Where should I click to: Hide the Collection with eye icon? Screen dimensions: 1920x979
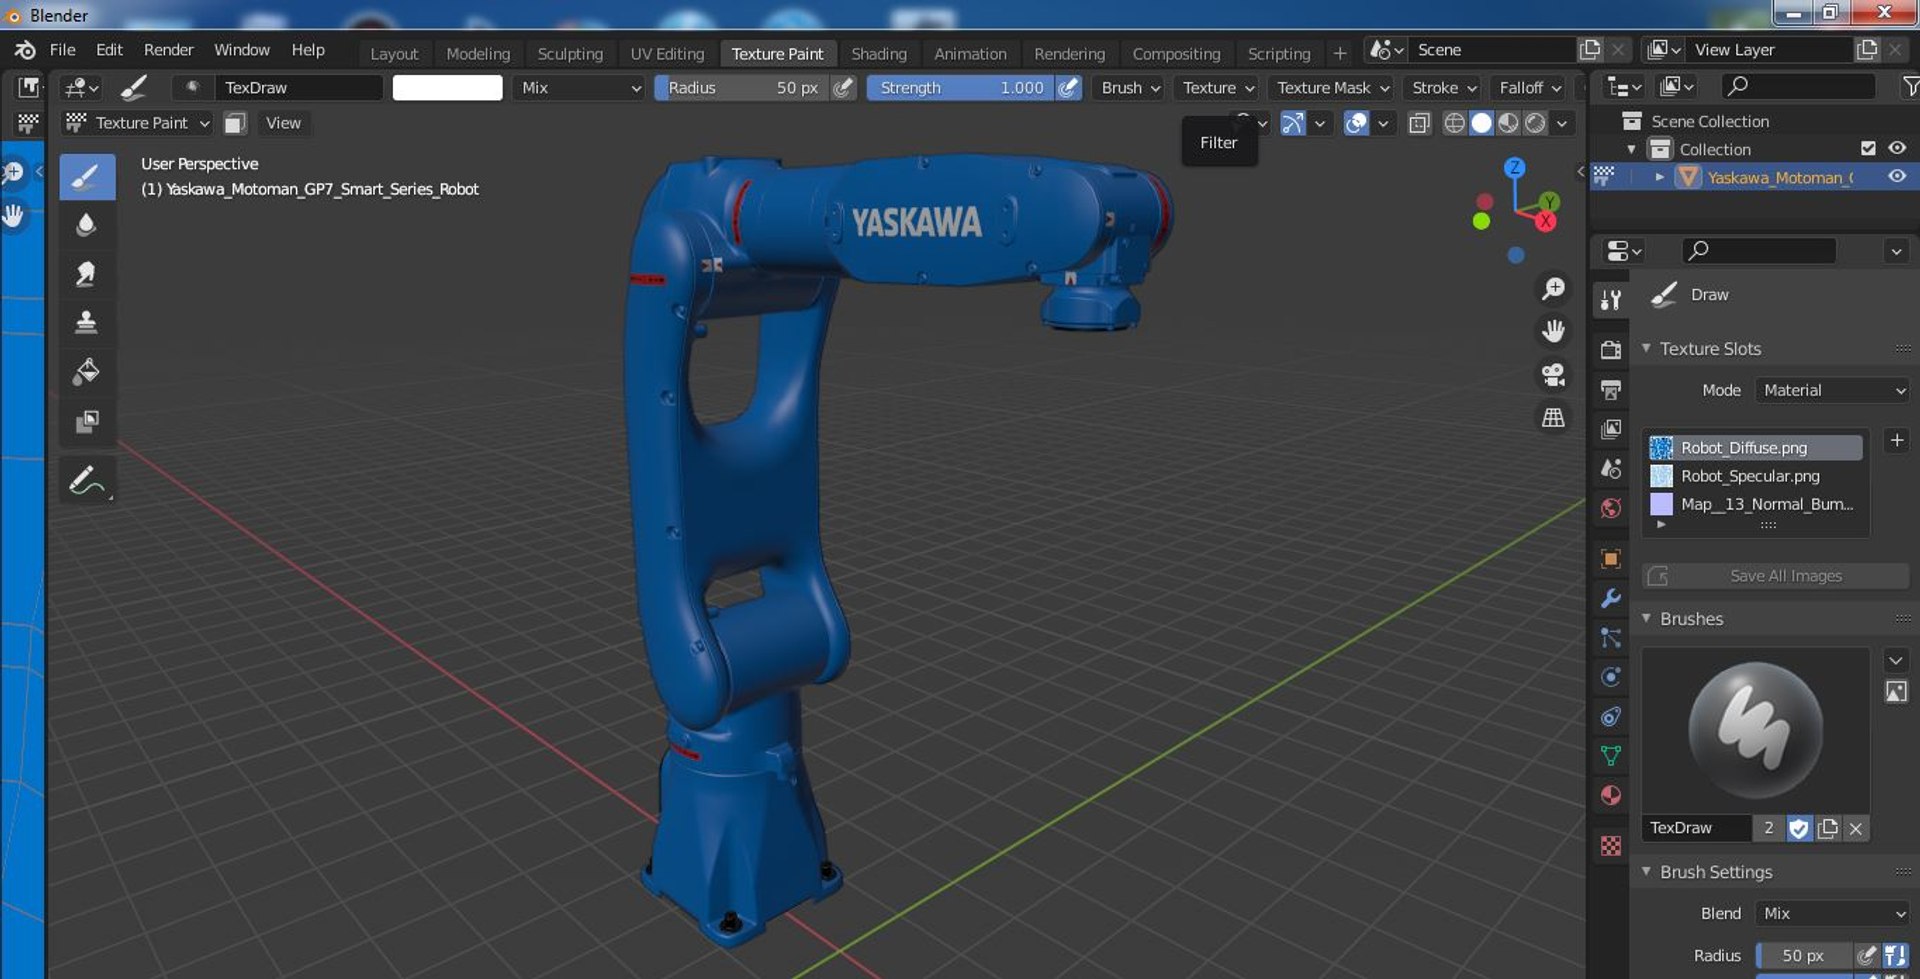point(1897,148)
